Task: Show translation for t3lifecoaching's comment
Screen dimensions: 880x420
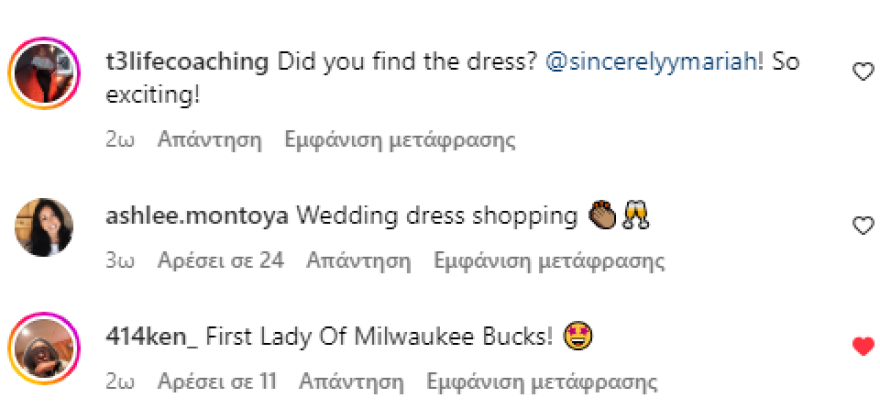Action: coord(400,139)
